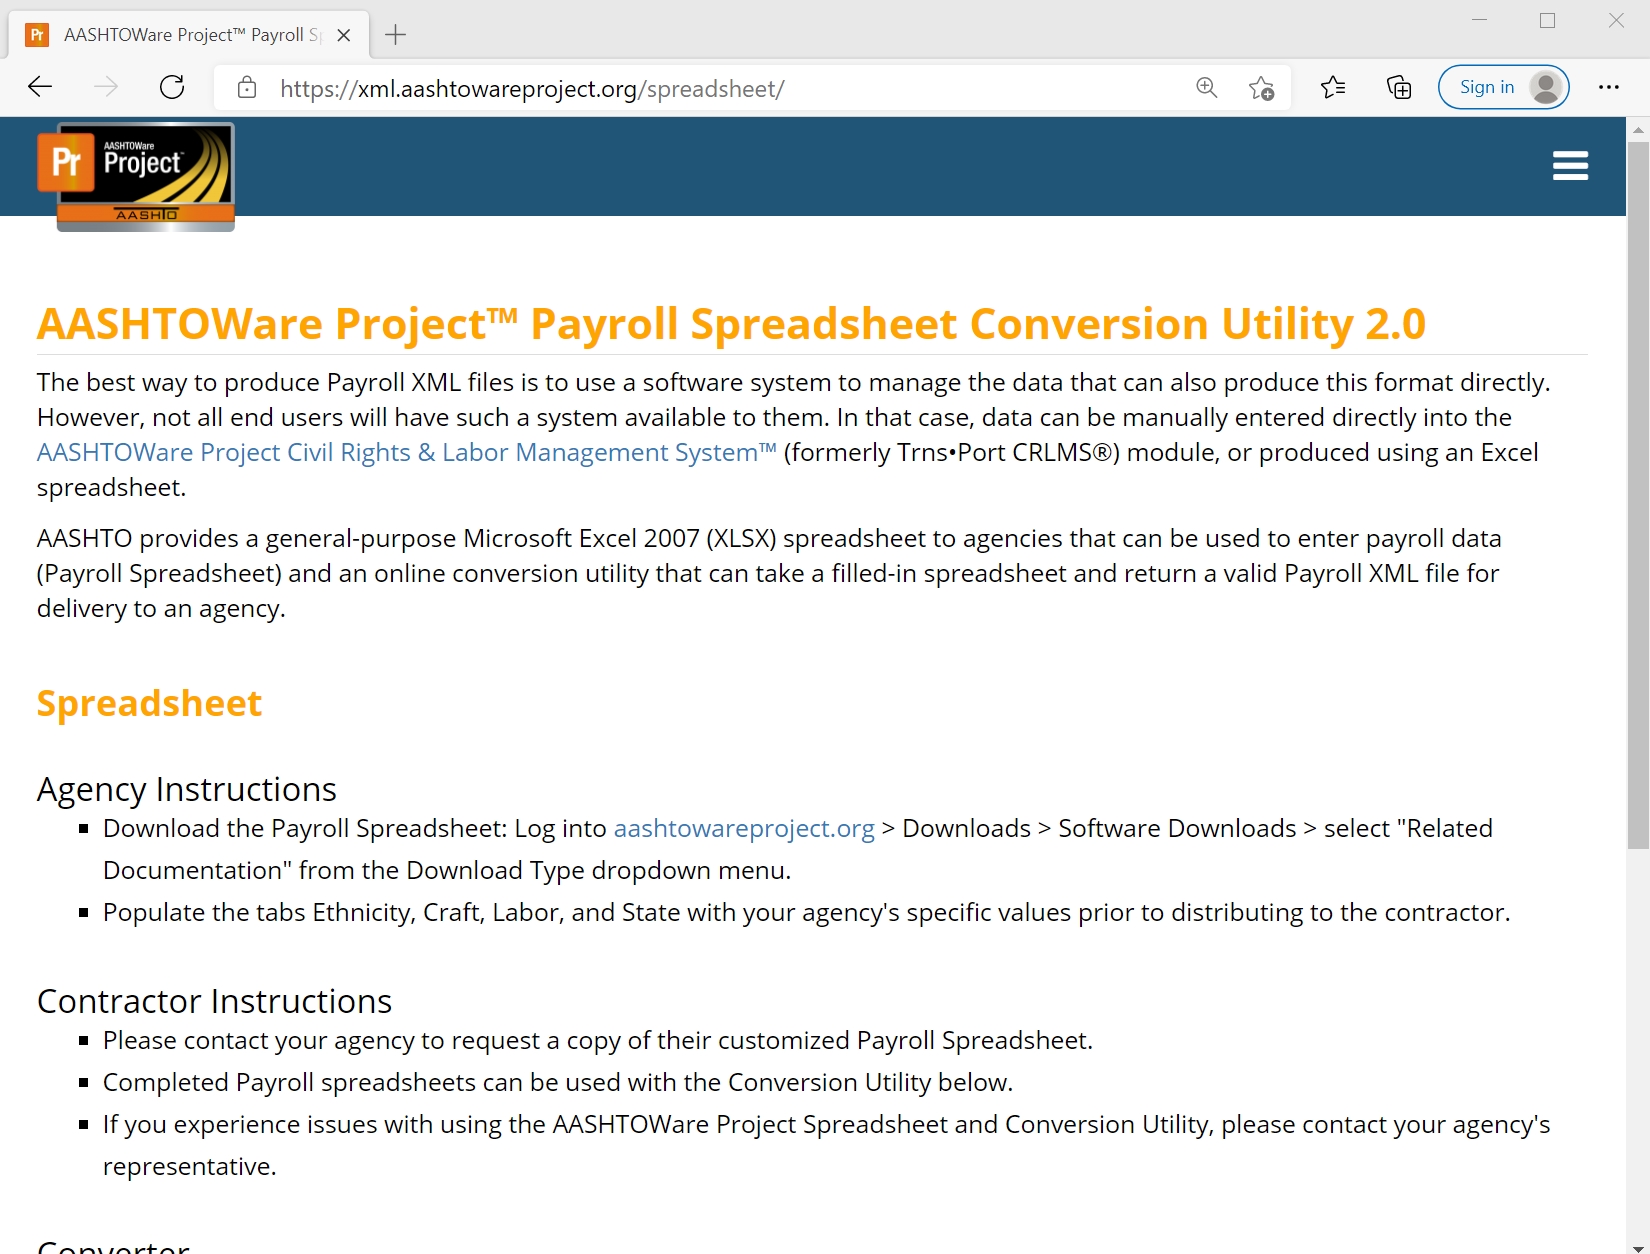The height and width of the screenshot is (1254, 1650).
Task: Close the AASHTOWare Project browser tab
Action: coord(344,35)
